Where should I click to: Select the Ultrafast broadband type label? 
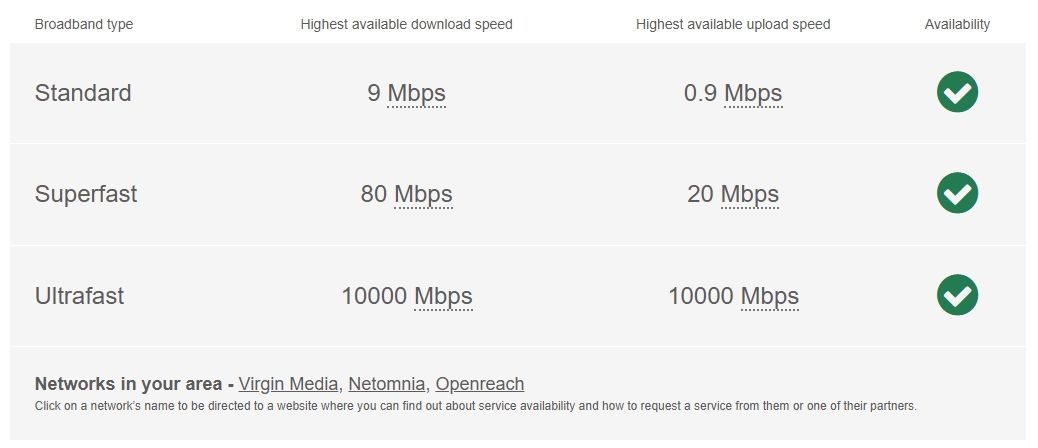79,296
